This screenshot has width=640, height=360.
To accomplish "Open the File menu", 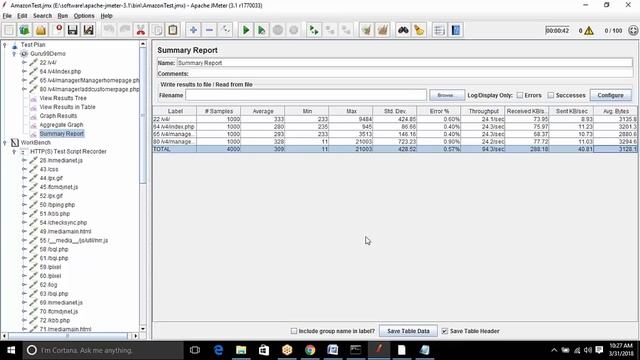I will (7, 16).
